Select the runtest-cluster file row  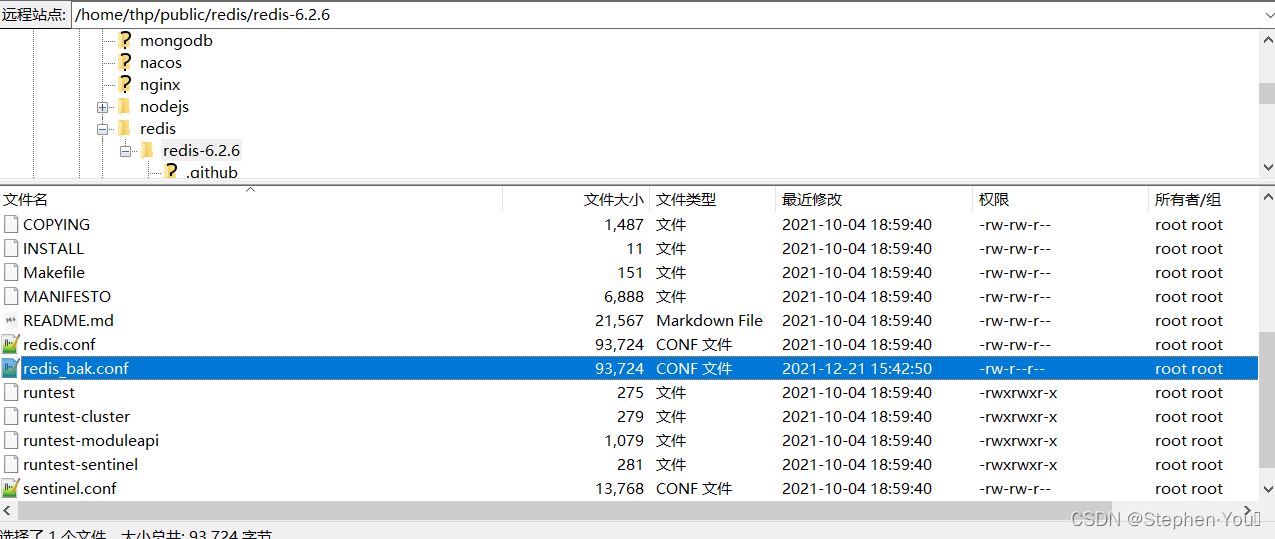click(77, 417)
